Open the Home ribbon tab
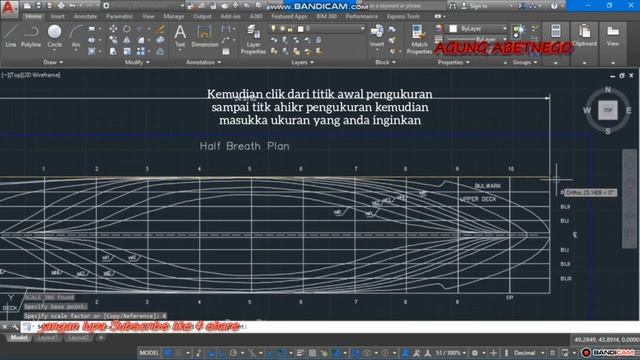The width and height of the screenshot is (640, 360). click(x=33, y=16)
